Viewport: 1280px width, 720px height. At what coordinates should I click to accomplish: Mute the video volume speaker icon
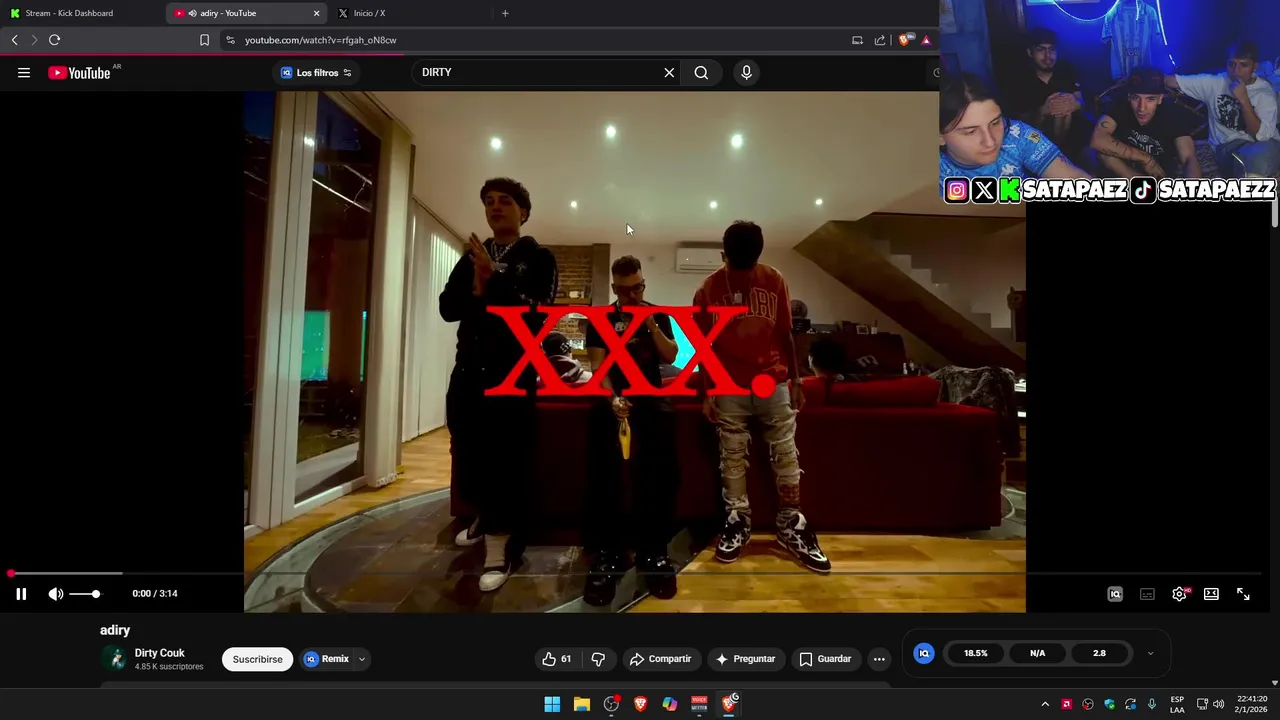56,594
